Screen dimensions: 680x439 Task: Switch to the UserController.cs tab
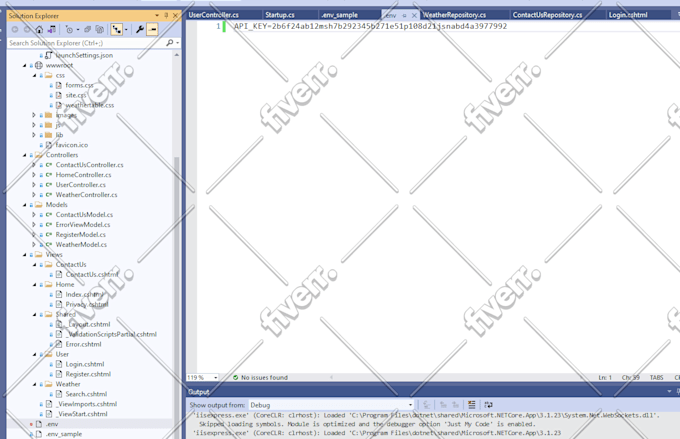click(x=214, y=15)
